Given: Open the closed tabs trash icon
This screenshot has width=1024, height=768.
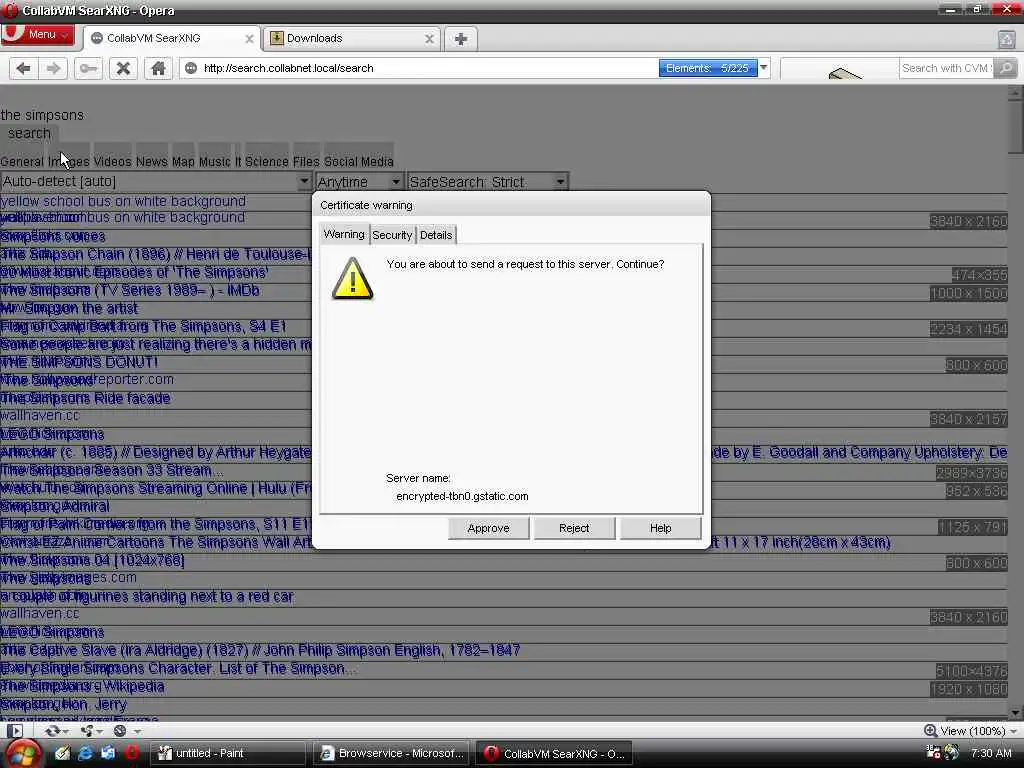Looking at the screenshot, I should (1006, 39).
